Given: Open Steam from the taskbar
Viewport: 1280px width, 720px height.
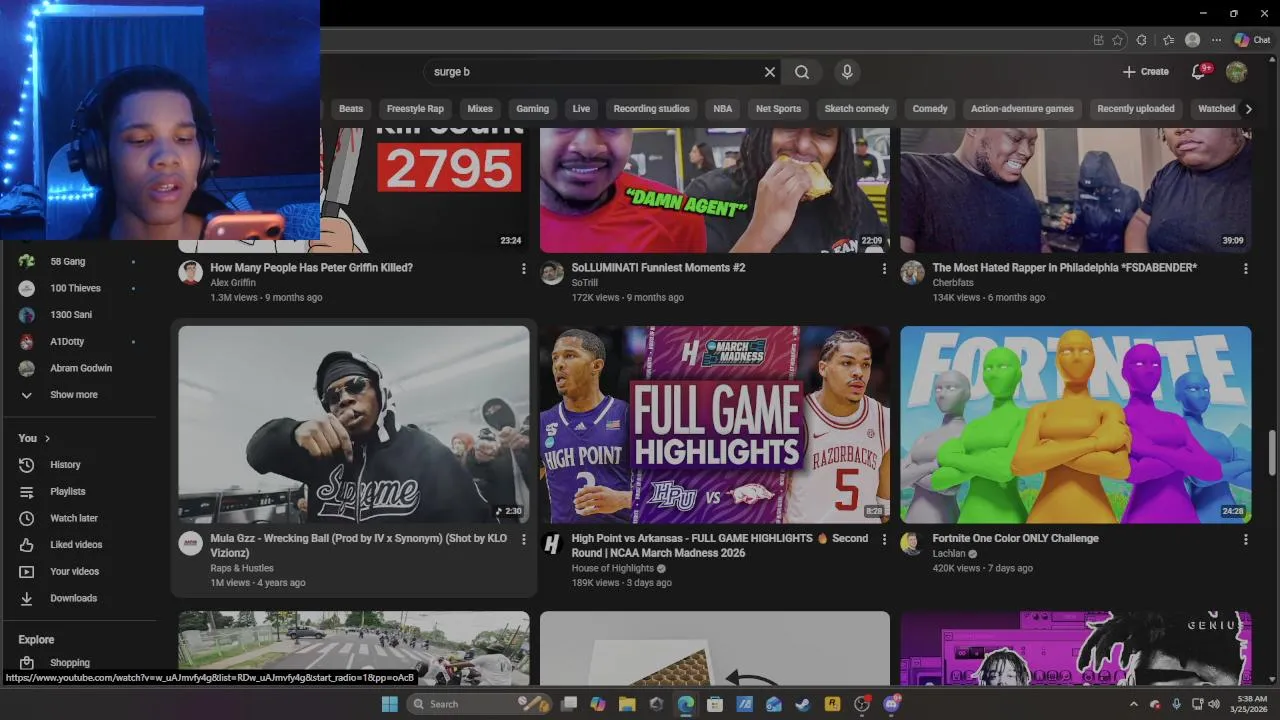Looking at the screenshot, I should pyautogui.click(x=803, y=704).
